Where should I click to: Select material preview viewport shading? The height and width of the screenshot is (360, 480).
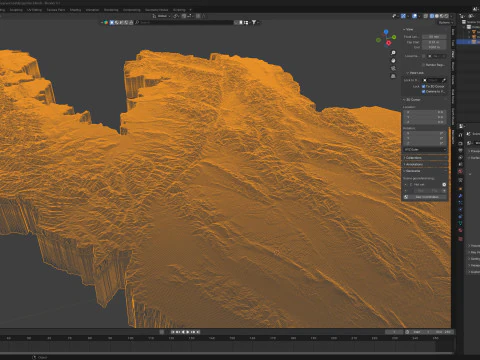coord(441,16)
